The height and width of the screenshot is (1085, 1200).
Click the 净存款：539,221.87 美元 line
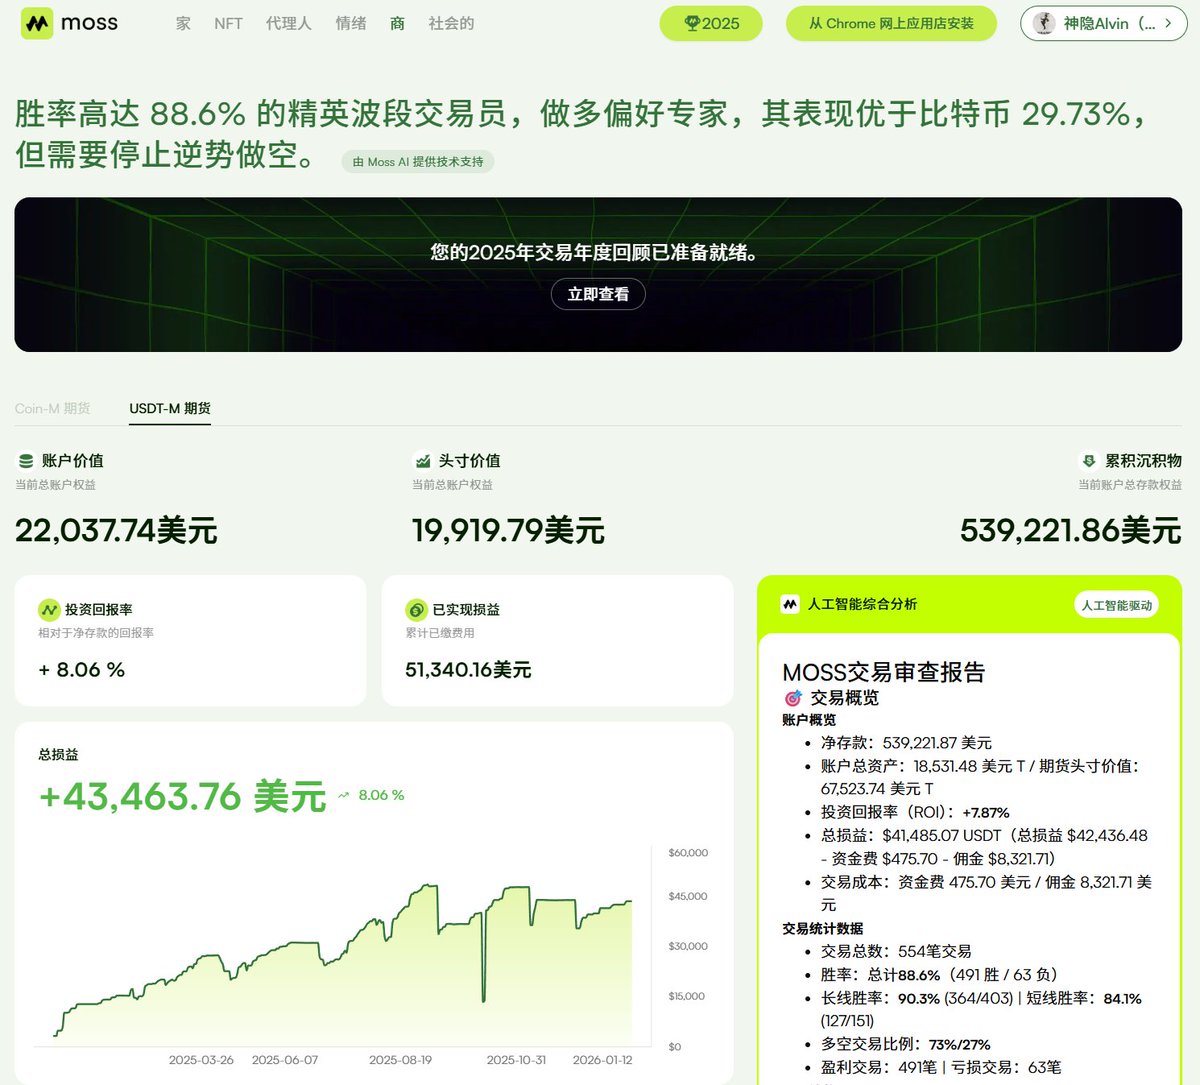point(906,743)
